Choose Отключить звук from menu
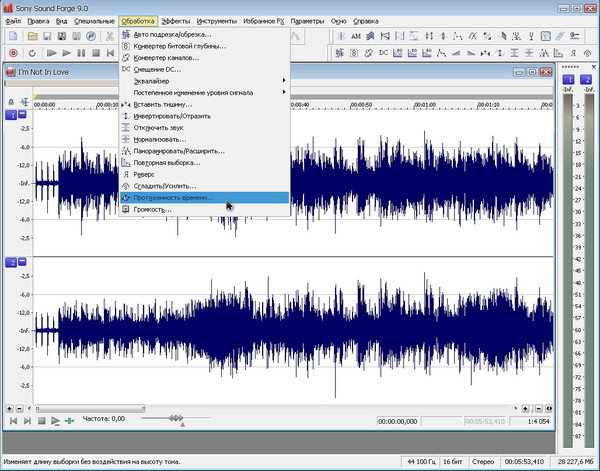The width and height of the screenshot is (600, 471). (205, 128)
